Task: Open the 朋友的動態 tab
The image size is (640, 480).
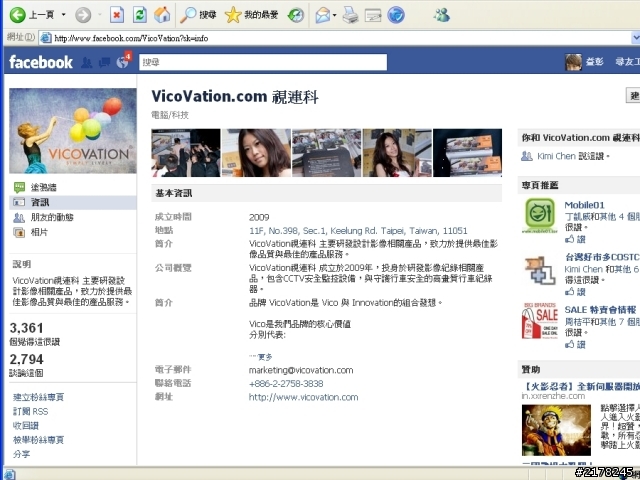Action: point(52,217)
